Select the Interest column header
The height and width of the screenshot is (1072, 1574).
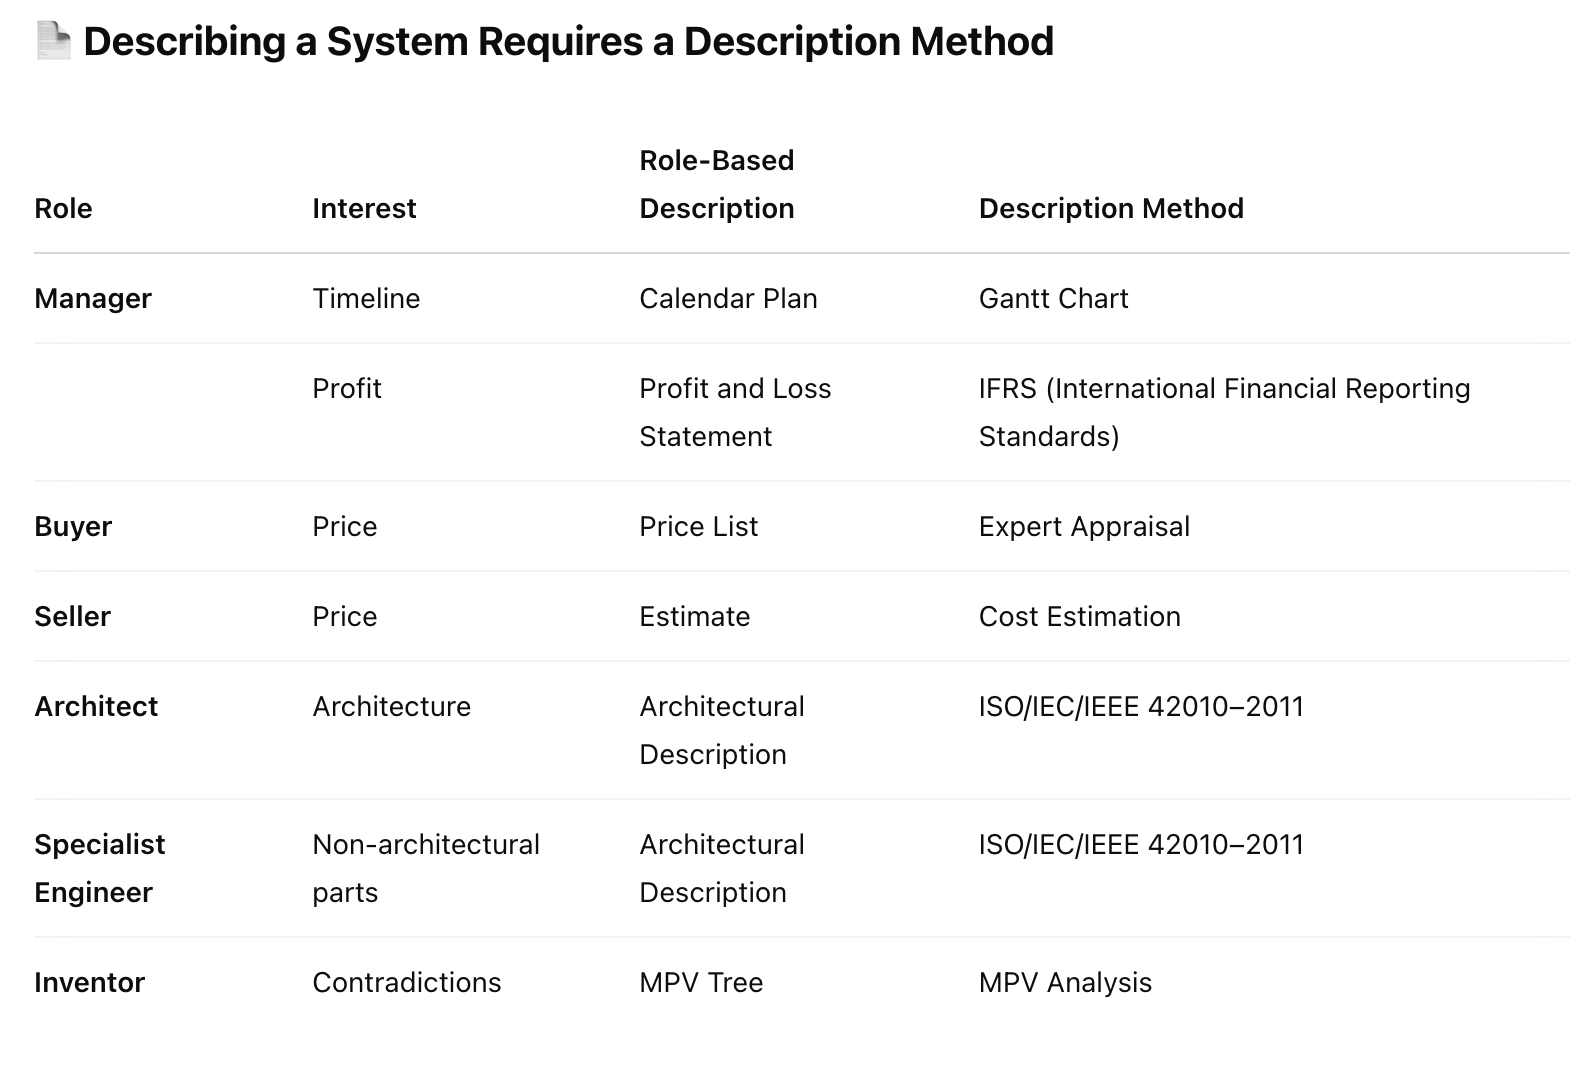364,208
